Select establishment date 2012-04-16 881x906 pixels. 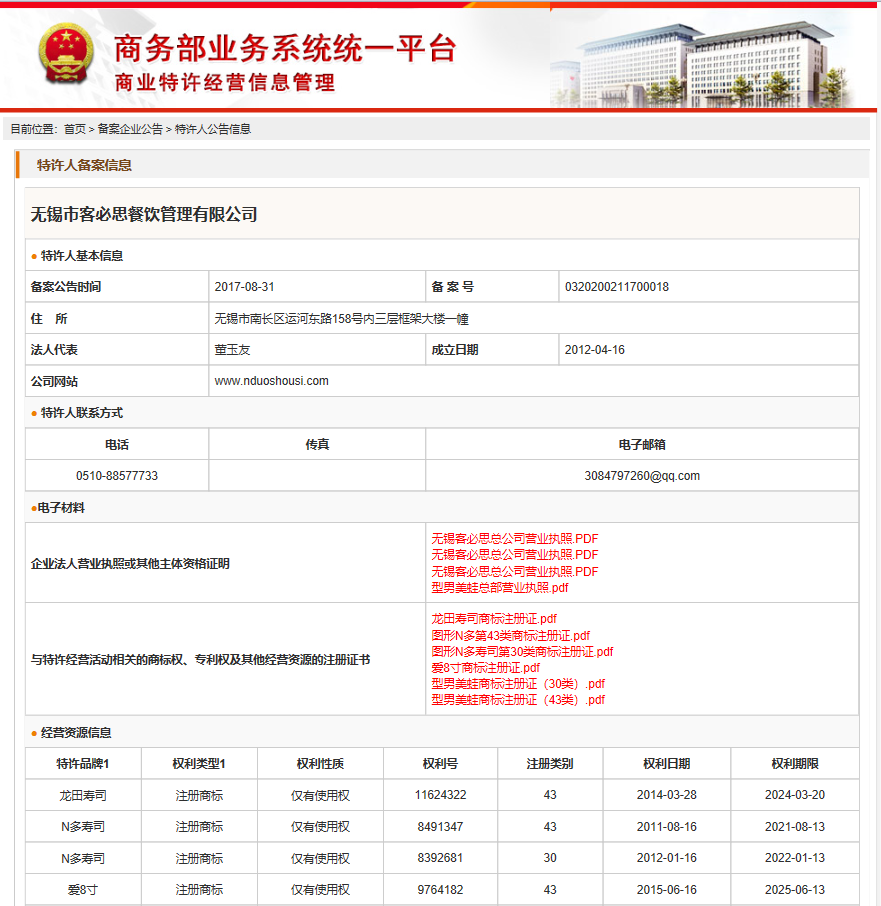(x=594, y=350)
